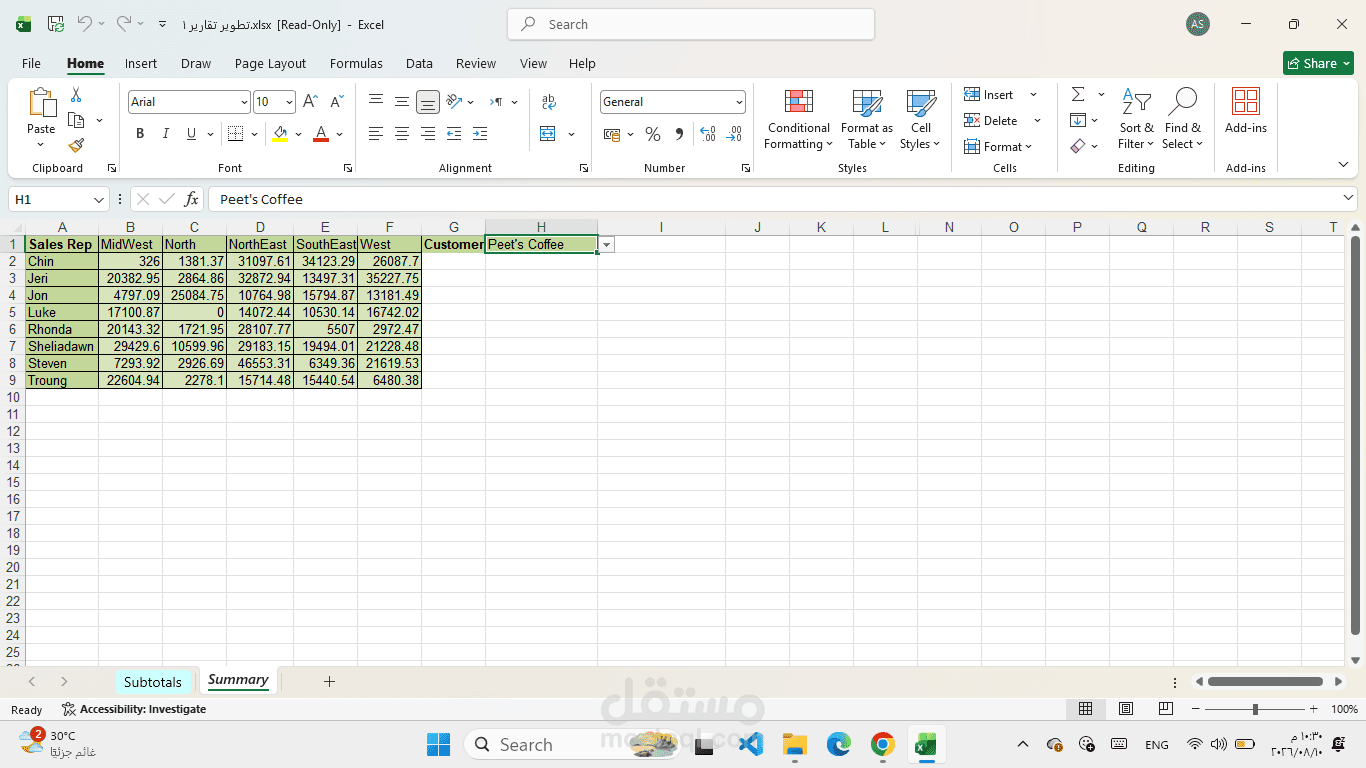Toggle Wrap Text
The width and height of the screenshot is (1366, 768).
point(548,102)
